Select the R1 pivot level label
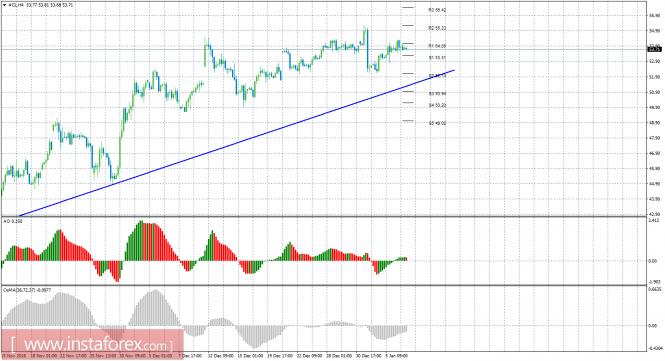The width and height of the screenshot is (665, 361). tap(437, 46)
